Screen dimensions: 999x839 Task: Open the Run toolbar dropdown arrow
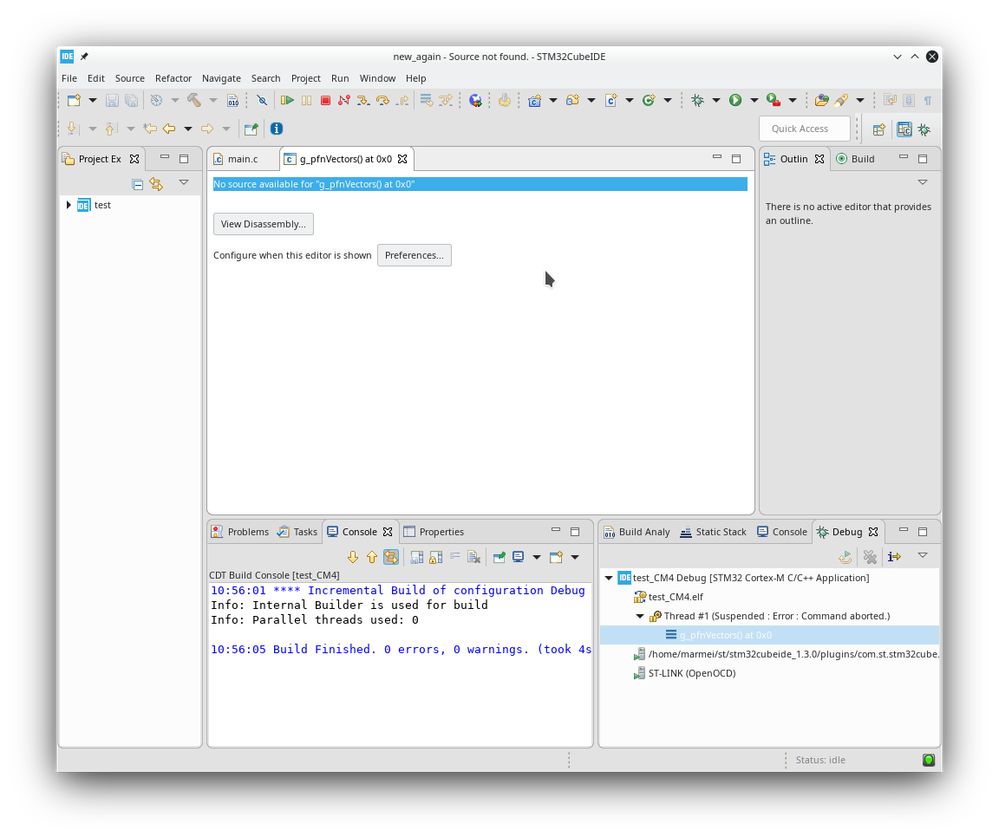tap(754, 100)
